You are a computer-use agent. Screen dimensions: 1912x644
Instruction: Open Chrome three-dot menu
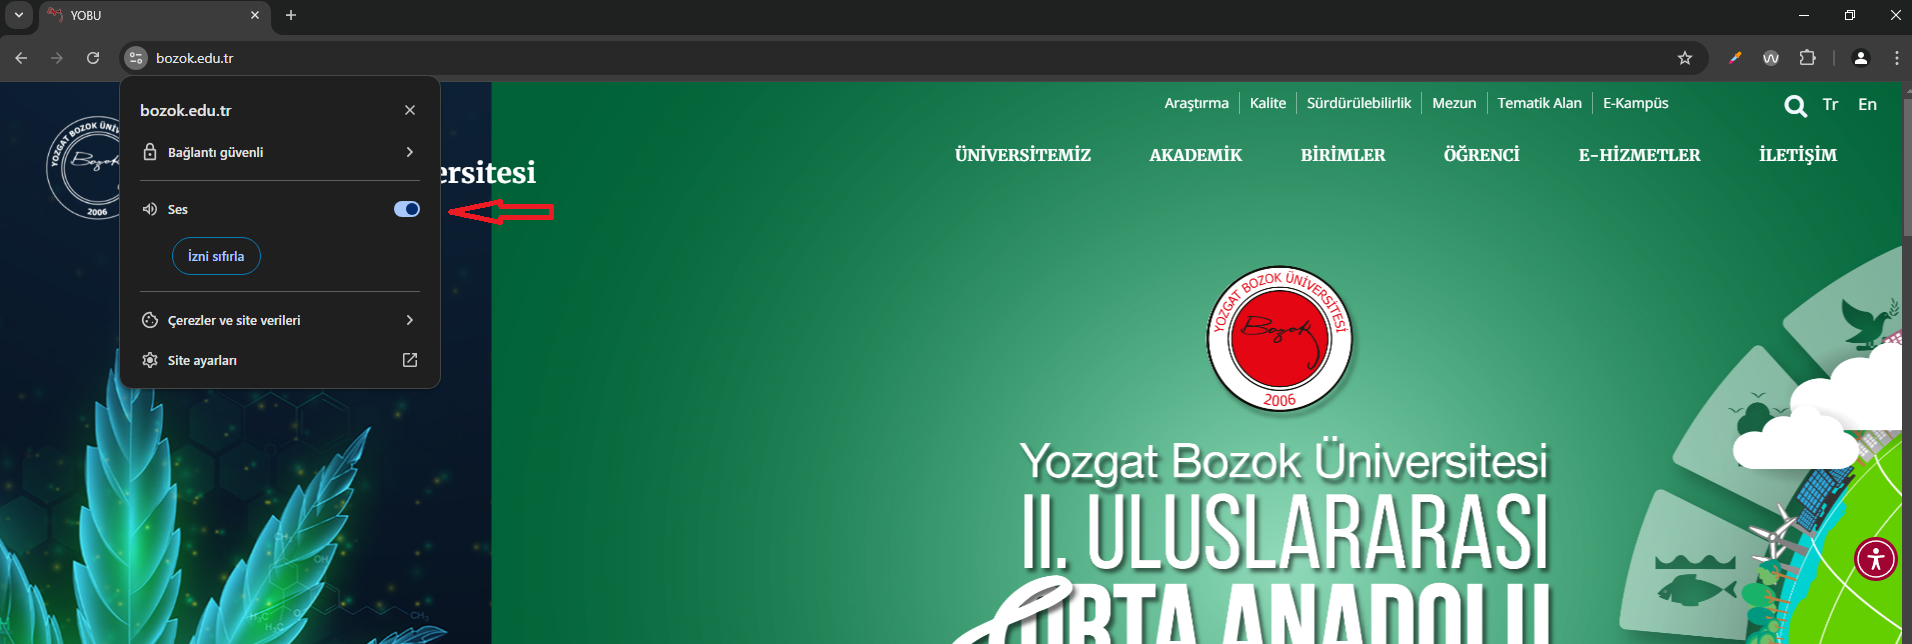pyautogui.click(x=1896, y=58)
